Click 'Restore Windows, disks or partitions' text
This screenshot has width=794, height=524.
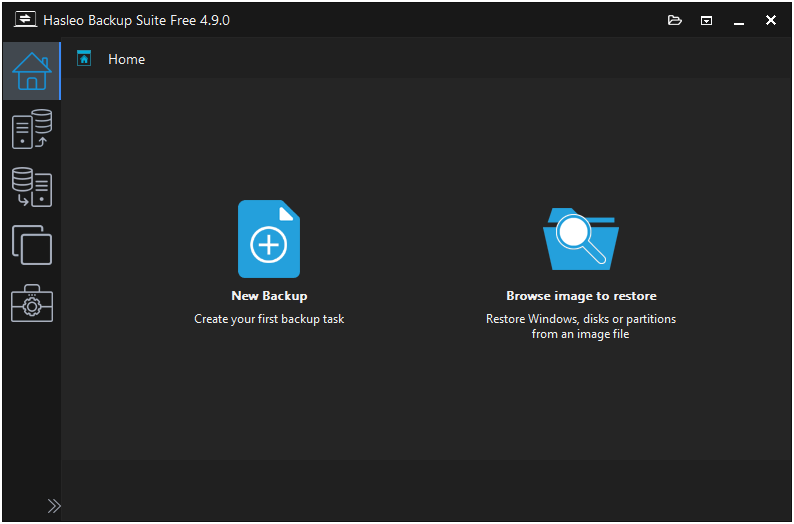point(581,319)
